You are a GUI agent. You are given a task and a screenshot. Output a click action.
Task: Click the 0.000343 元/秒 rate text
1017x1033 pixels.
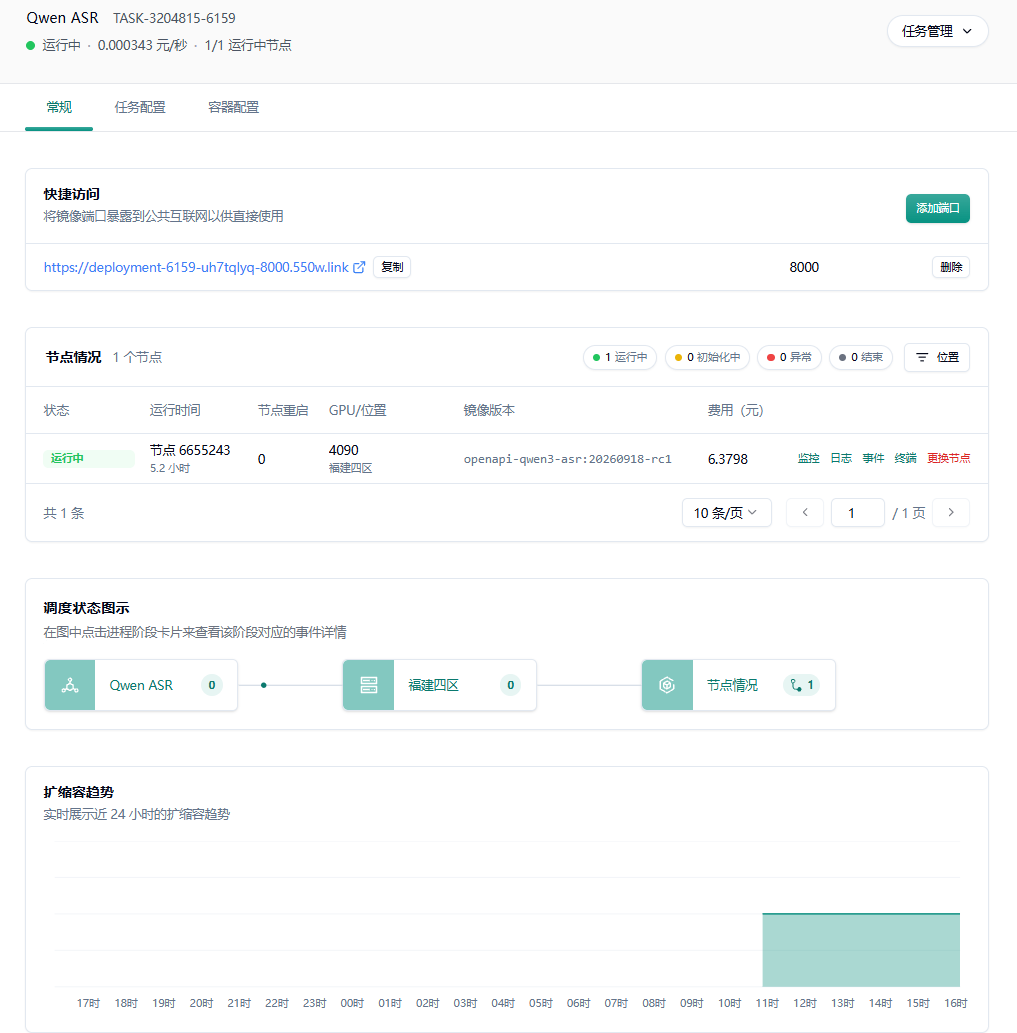(142, 45)
